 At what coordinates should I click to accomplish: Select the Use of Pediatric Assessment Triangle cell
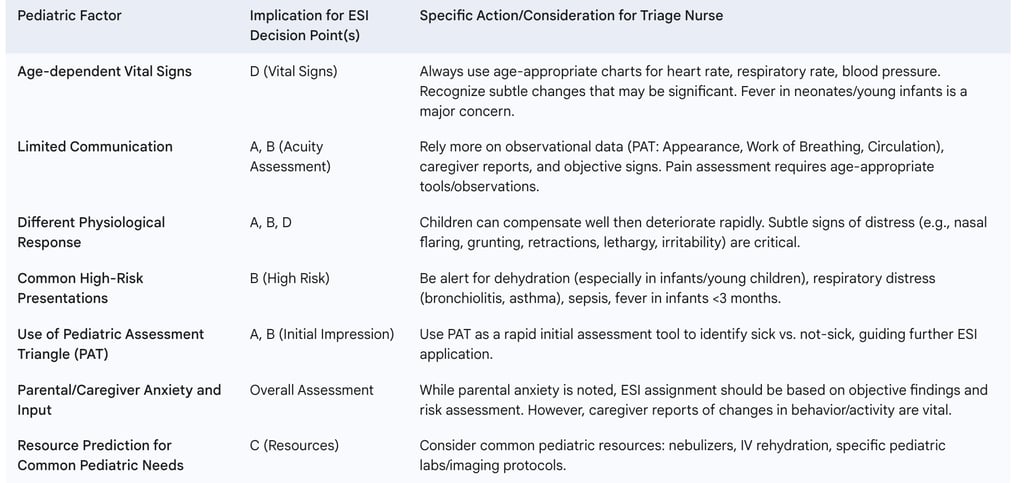click(110, 343)
